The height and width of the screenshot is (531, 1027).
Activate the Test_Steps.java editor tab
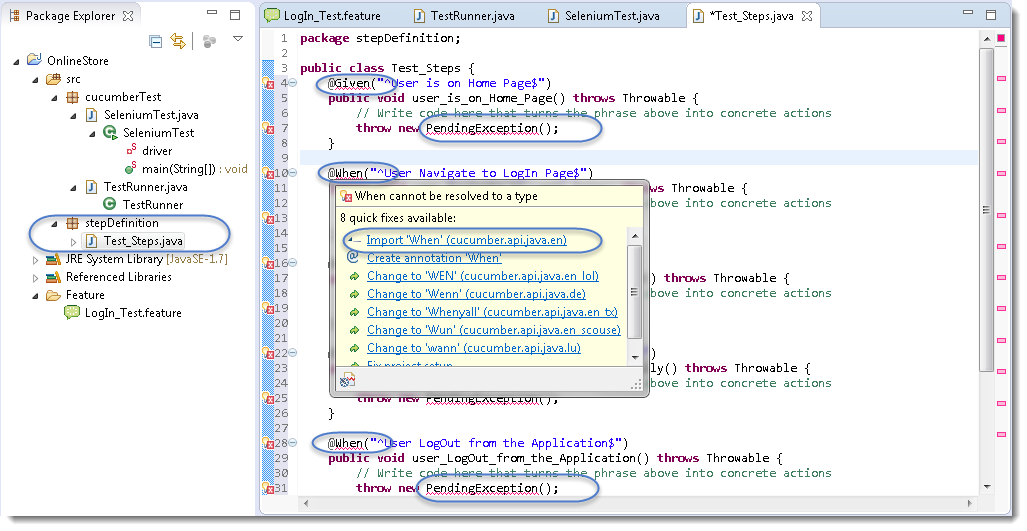point(751,16)
